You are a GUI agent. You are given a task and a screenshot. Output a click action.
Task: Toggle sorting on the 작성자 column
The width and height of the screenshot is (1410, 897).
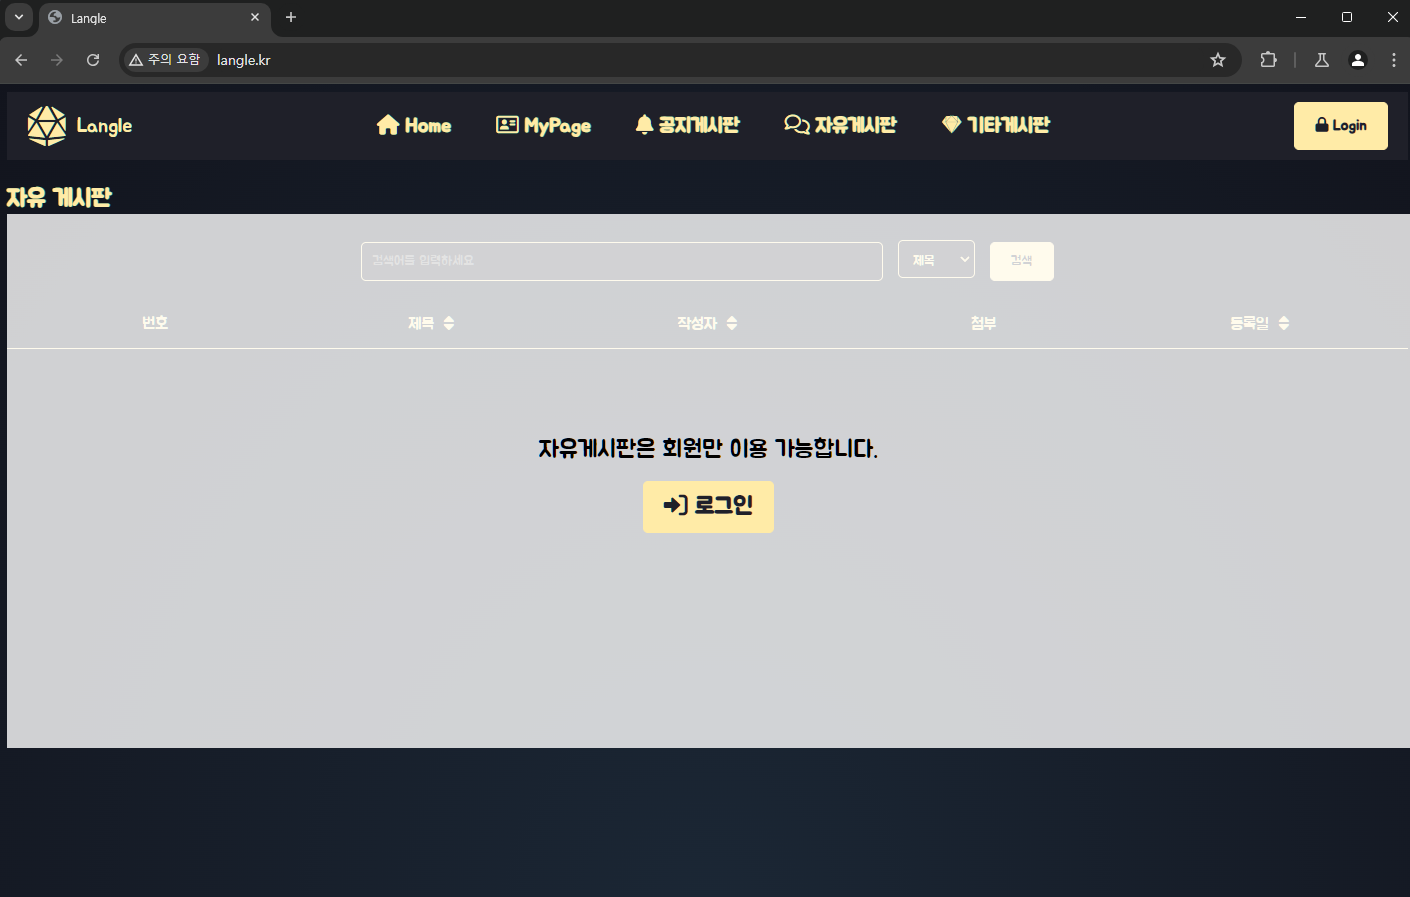tap(731, 322)
